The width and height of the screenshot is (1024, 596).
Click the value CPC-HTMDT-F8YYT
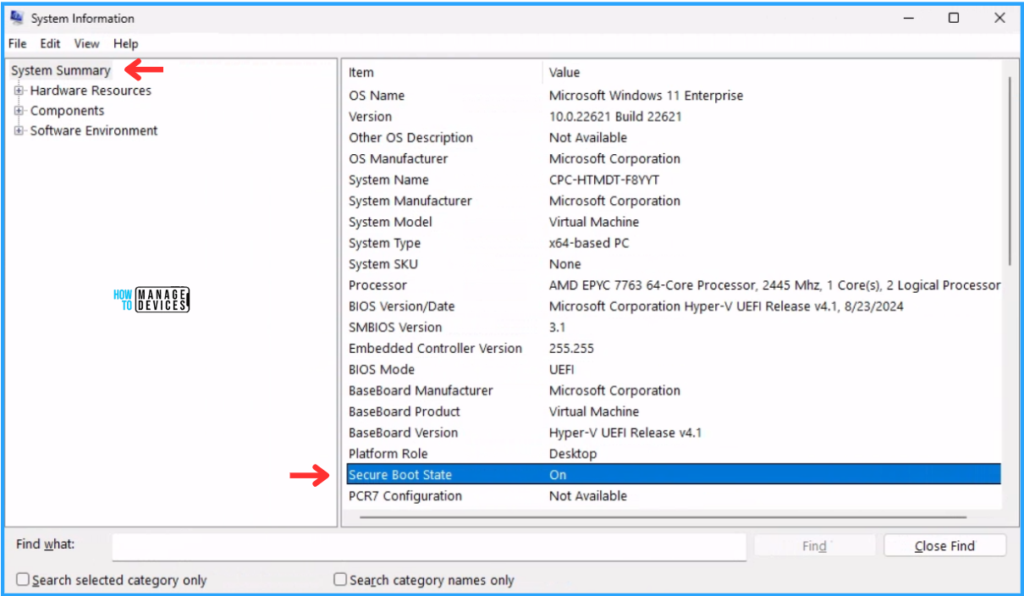click(604, 180)
